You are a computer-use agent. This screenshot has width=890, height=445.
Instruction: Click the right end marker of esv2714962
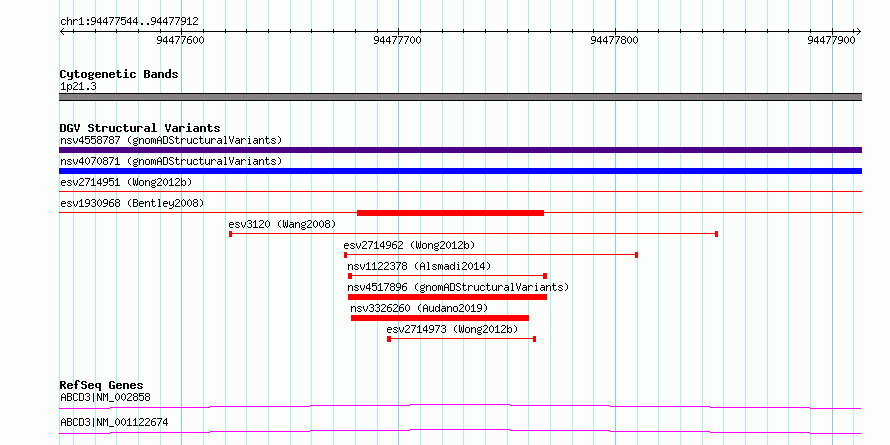(x=636, y=255)
